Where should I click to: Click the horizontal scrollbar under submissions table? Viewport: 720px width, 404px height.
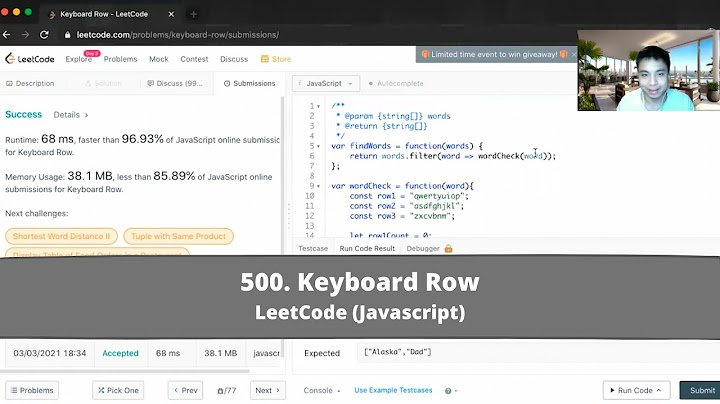[125, 371]
